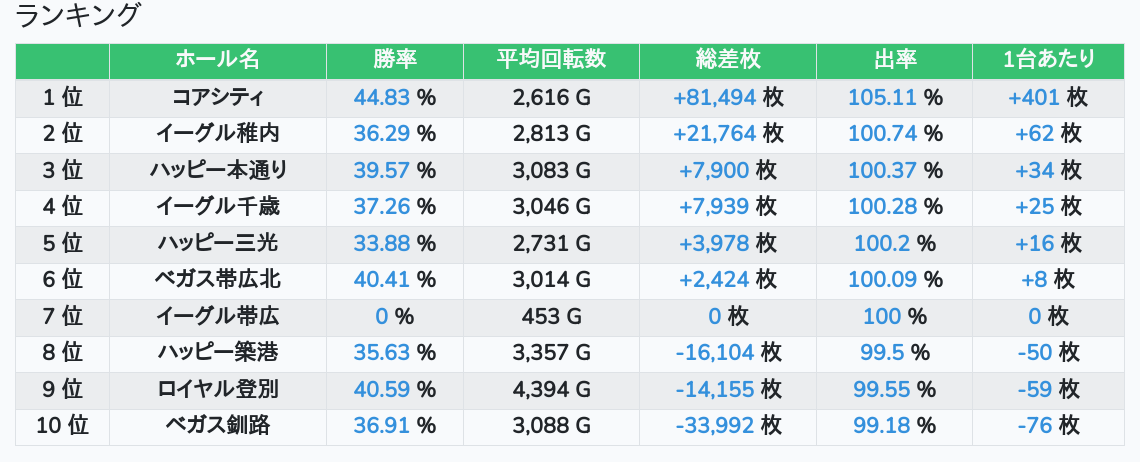Select the ベガス帯広北 hall name
The image size is (1140, 462).
(218, 279)
